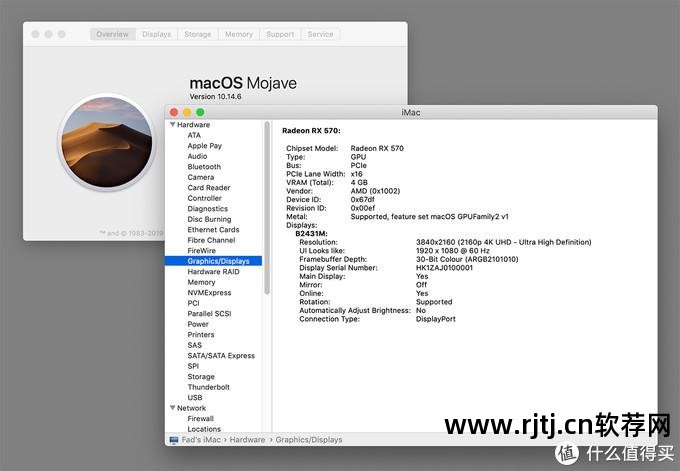Screen dimensions: 680x471
Task: Select Ethernet Cards in the sidebar
Action: point(213,229)
